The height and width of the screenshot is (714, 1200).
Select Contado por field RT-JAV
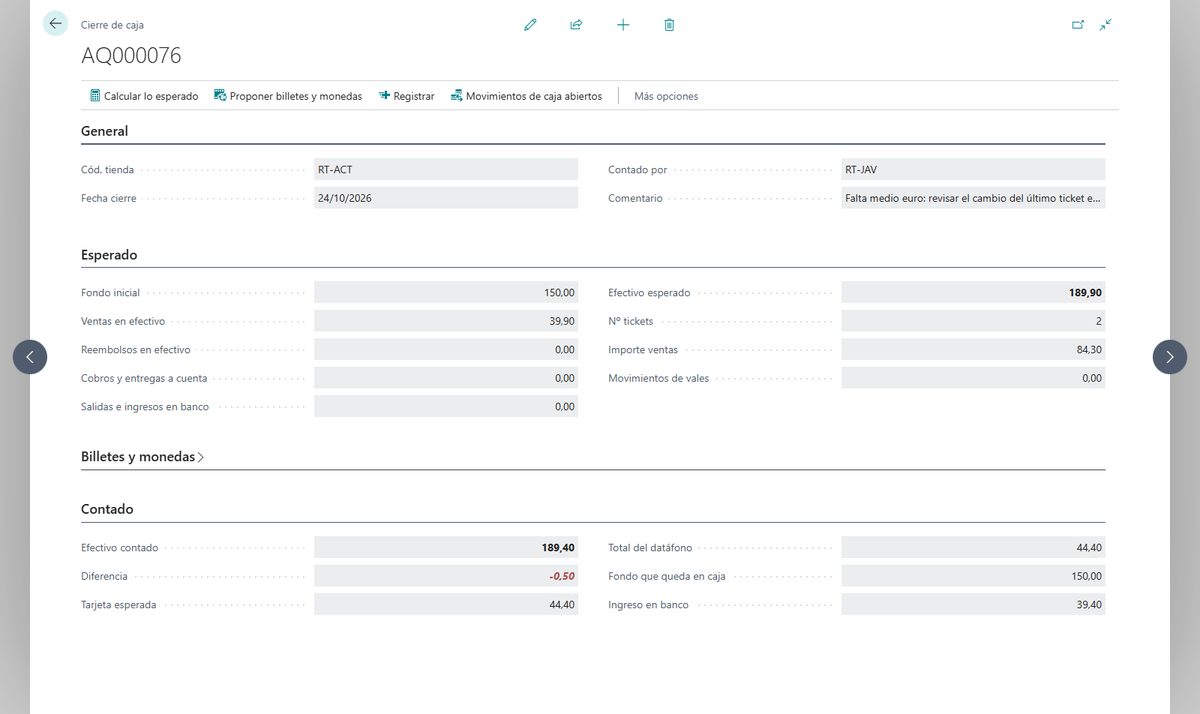tap(973, 169)
